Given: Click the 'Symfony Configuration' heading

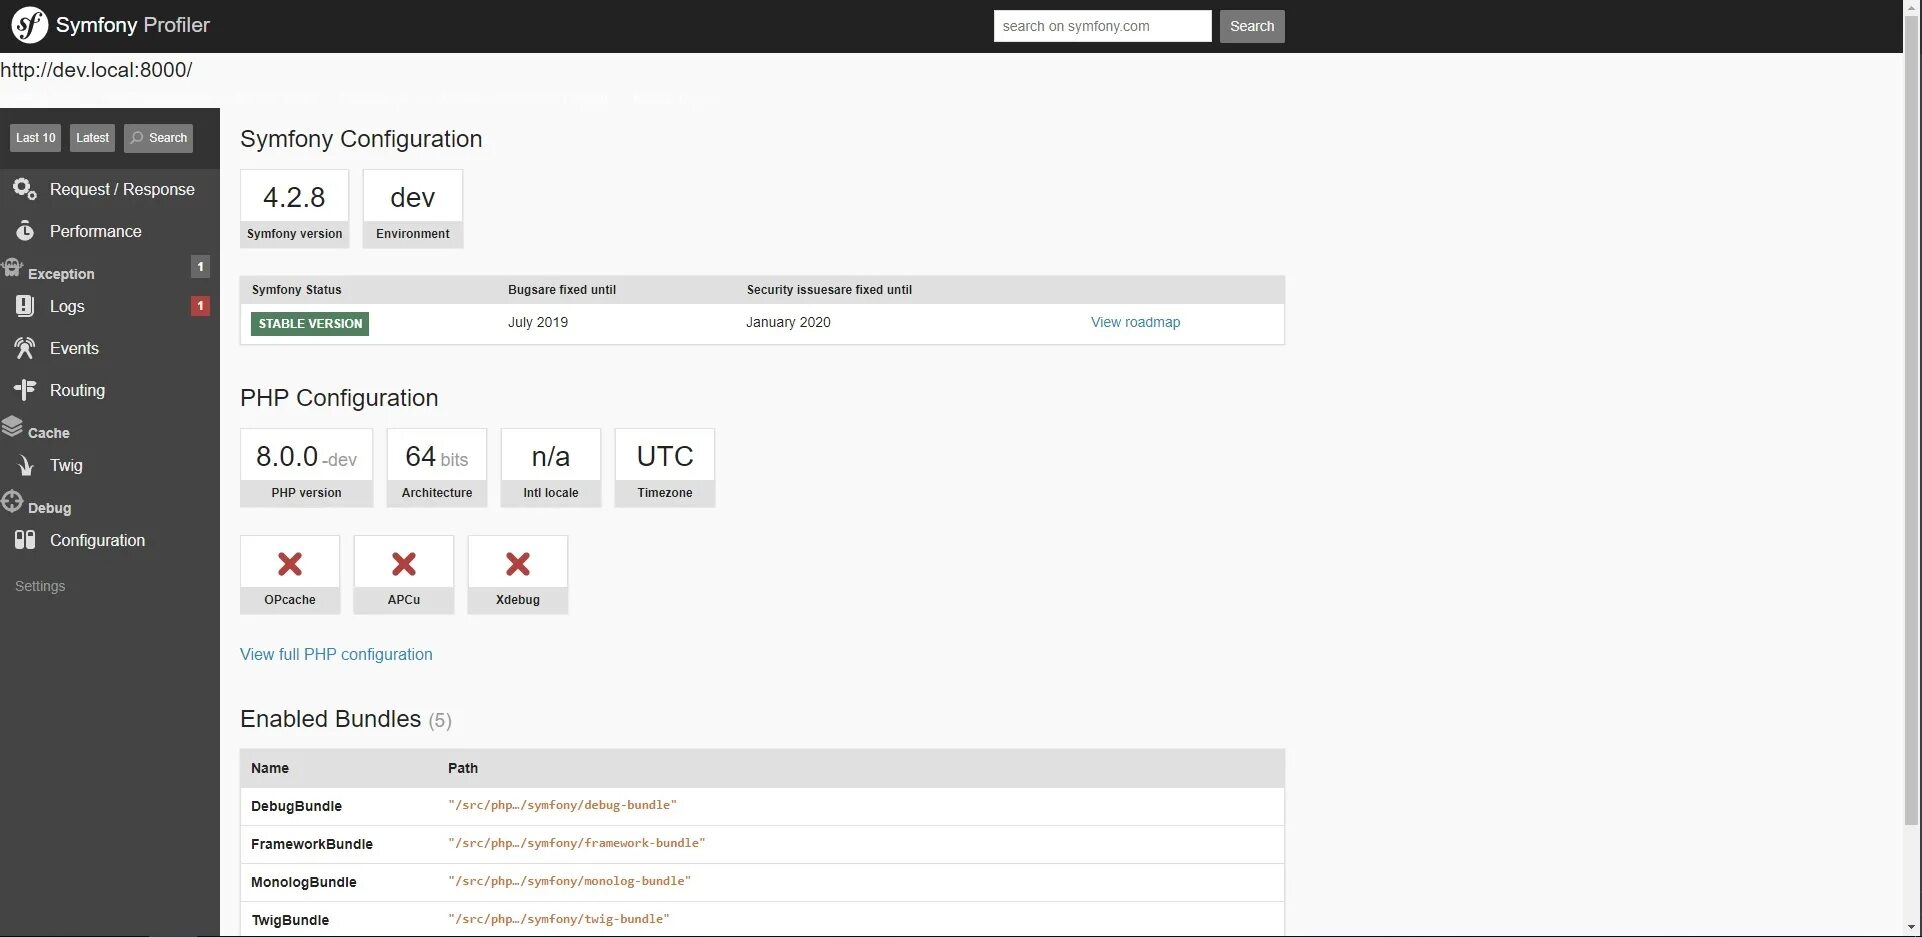Looking at the screenshot, I should click(361, 139).
